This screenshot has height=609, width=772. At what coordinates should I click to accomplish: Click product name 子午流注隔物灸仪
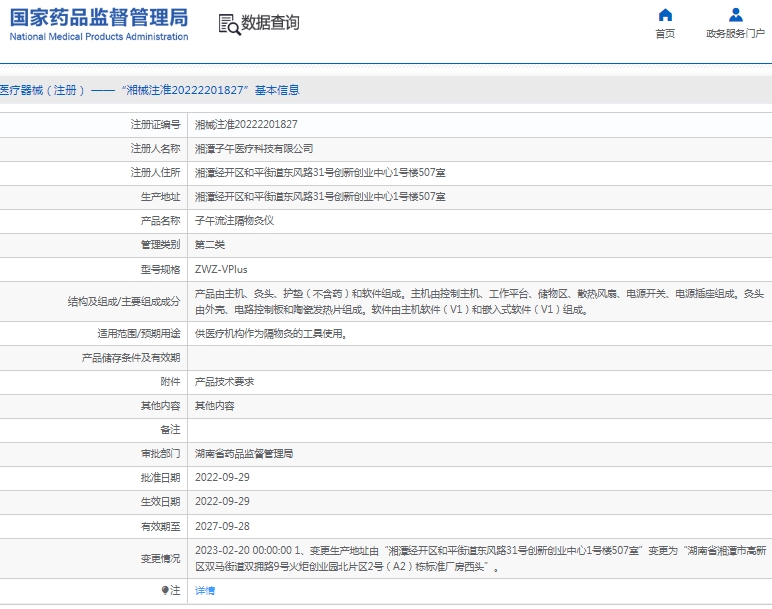(234, 221)
